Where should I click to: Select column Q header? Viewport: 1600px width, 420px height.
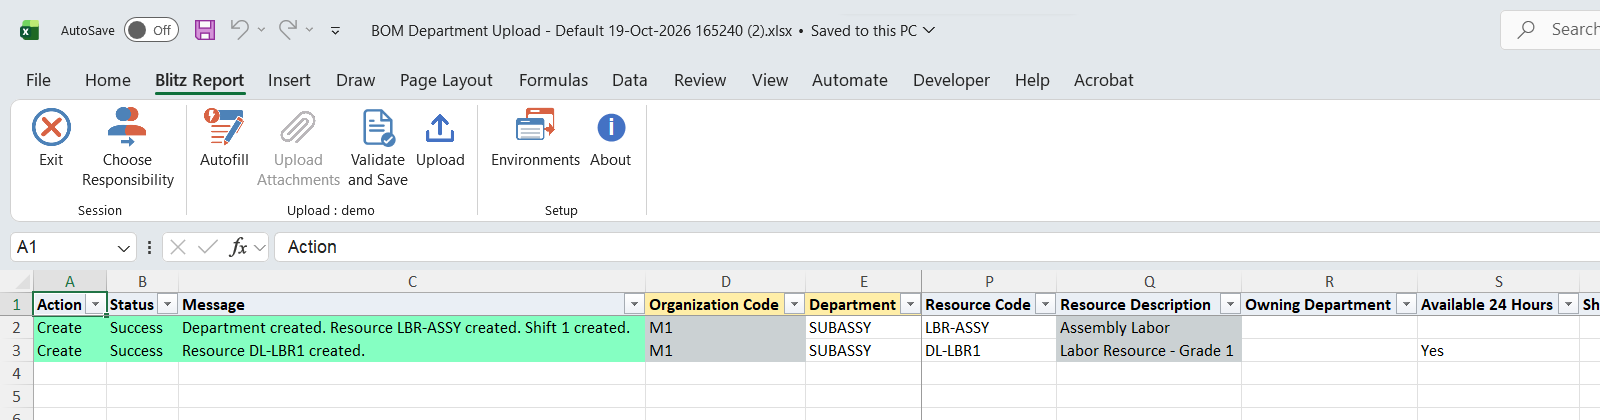1149,282
